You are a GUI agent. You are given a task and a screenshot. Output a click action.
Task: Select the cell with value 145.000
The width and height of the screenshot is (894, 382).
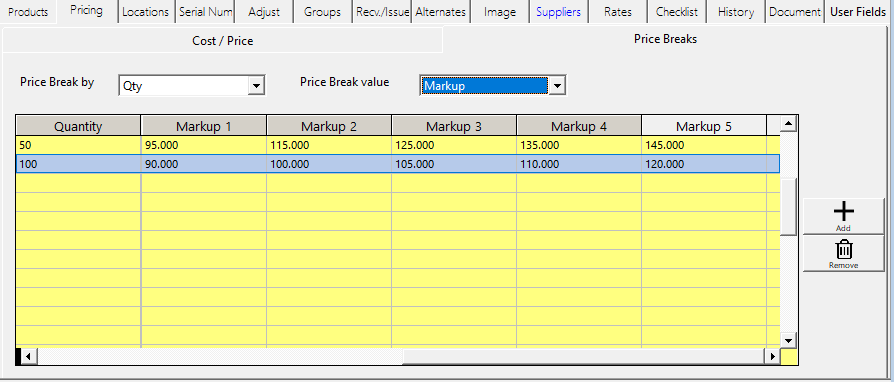point(704,145)
